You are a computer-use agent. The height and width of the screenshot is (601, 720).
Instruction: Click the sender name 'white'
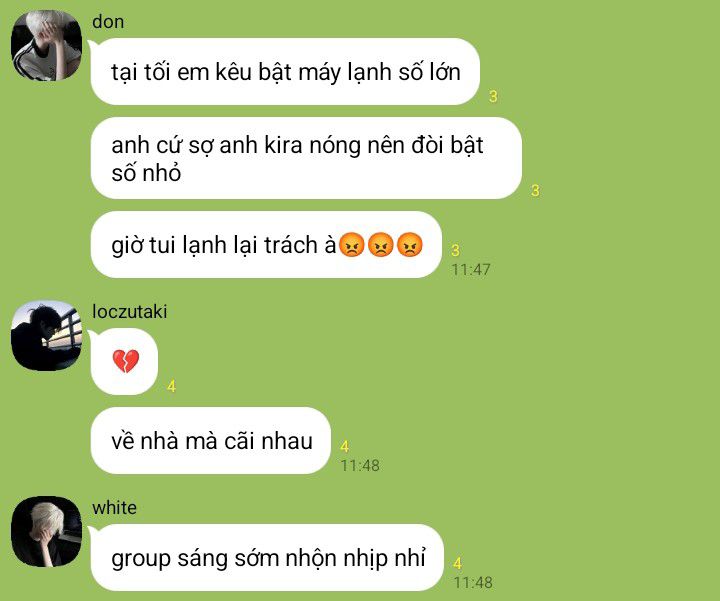coord(114,508)
